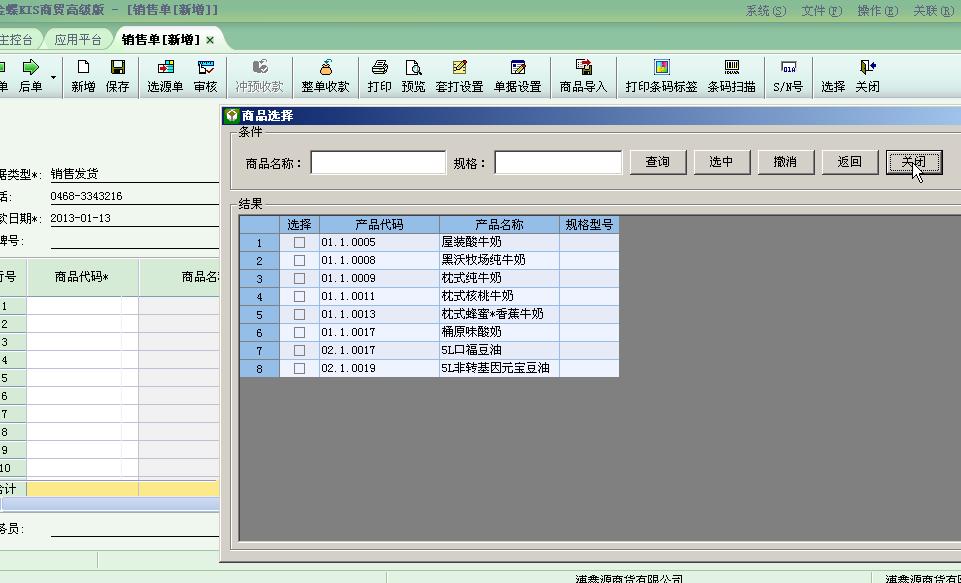Check the box for 枕式核桃牛奶
The height and width of the screenshot is (583, 961).
pyautogui.click(x=299, y=297)
